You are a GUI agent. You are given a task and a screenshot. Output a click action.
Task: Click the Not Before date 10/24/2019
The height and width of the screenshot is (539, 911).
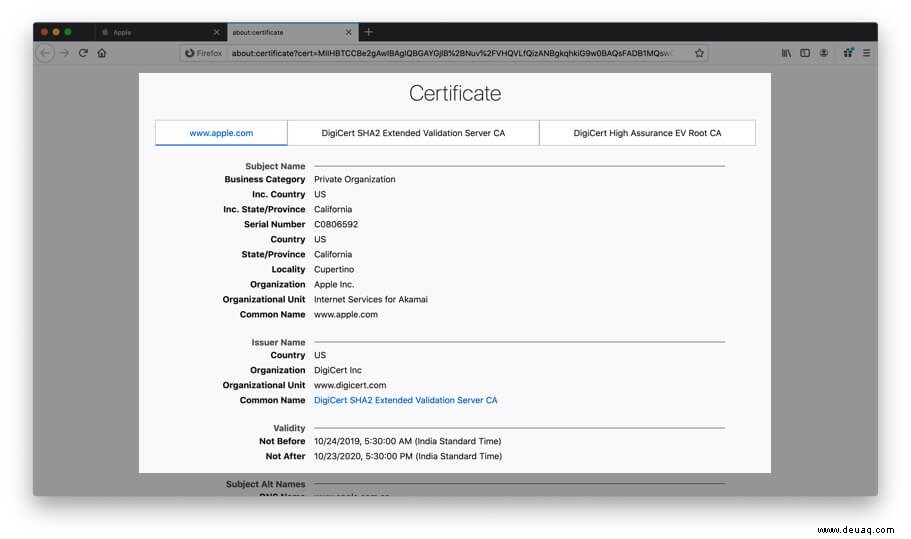[407, 441]
